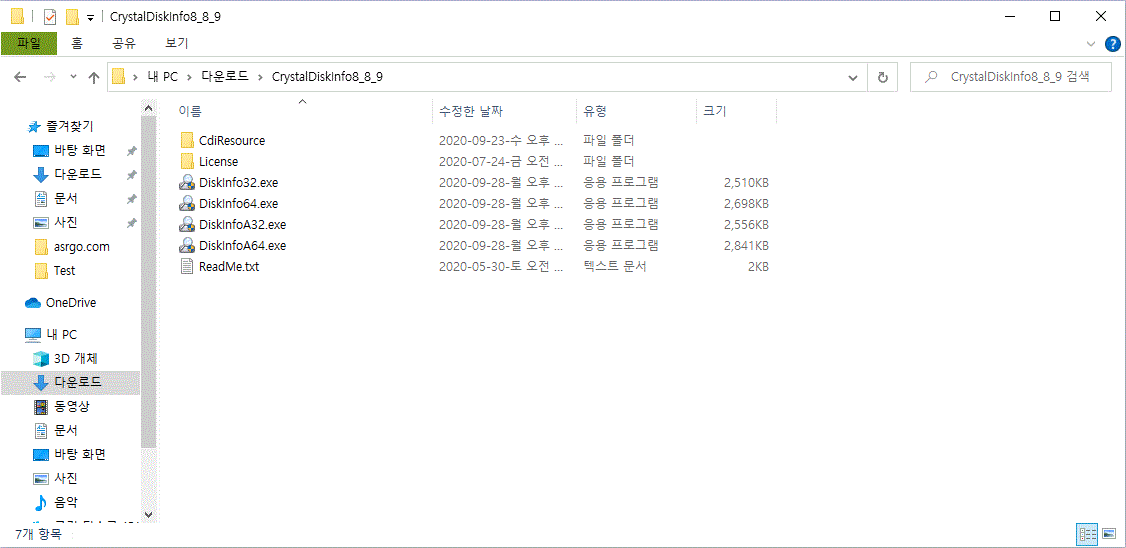Click pin icon next to 바탕 화면
The height and width of the screenshot is (548, 1126).
coord(131,152)
